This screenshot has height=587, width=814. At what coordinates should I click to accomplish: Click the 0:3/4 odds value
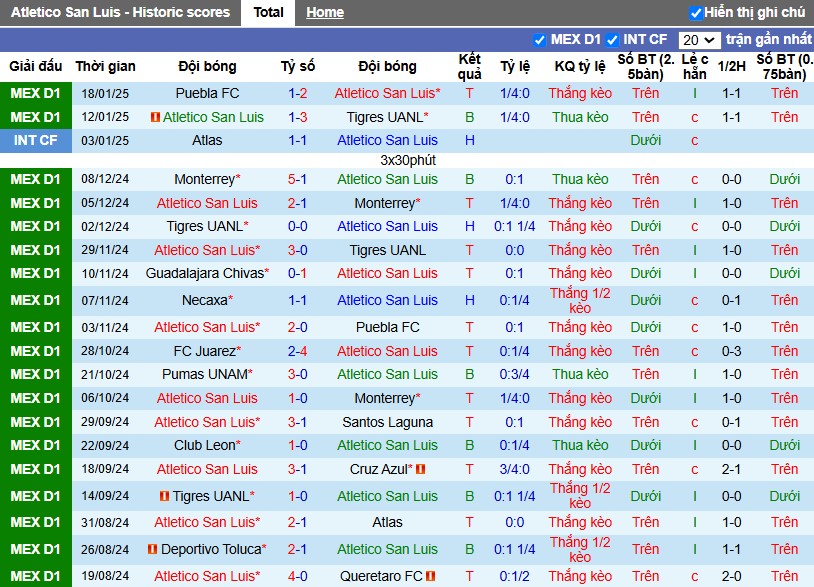point(514,374)
